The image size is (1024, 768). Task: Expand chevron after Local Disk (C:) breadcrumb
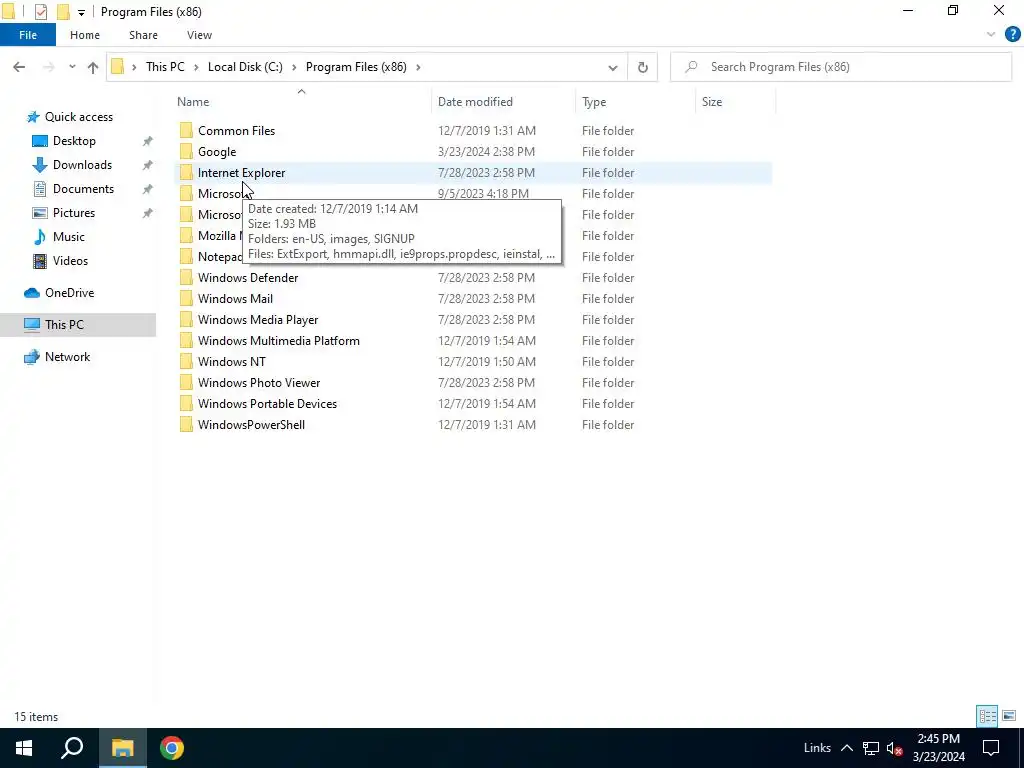[x=295, y=67]
